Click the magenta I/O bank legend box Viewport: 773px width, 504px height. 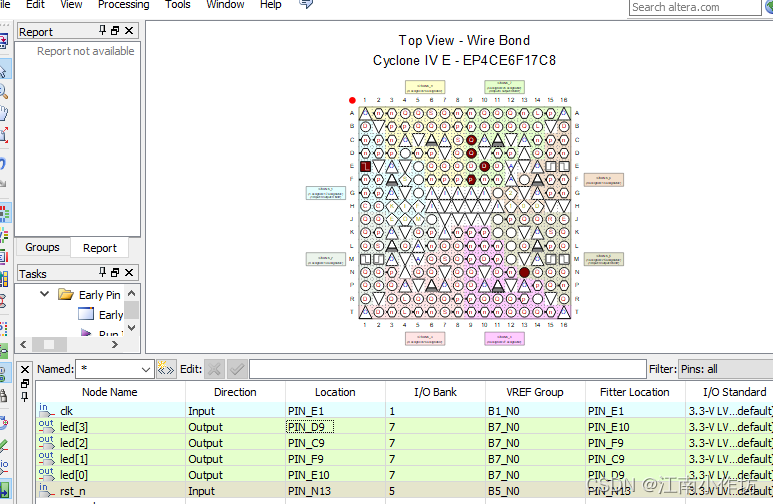click(x=504, y=339)
